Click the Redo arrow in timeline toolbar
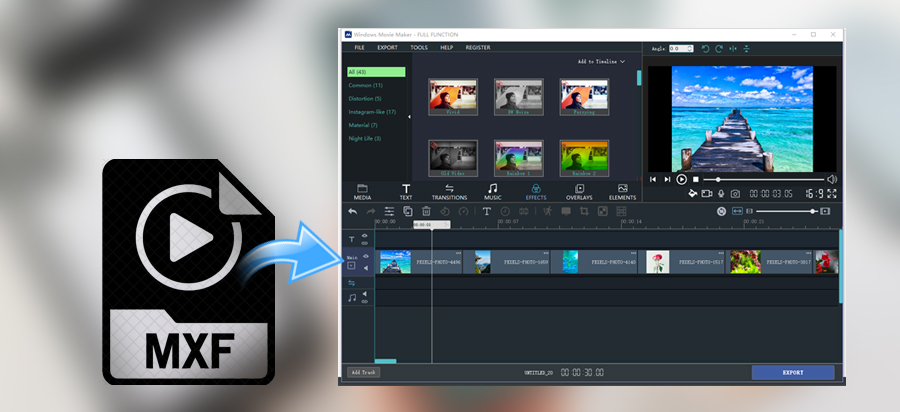 [x=371, y=211]
